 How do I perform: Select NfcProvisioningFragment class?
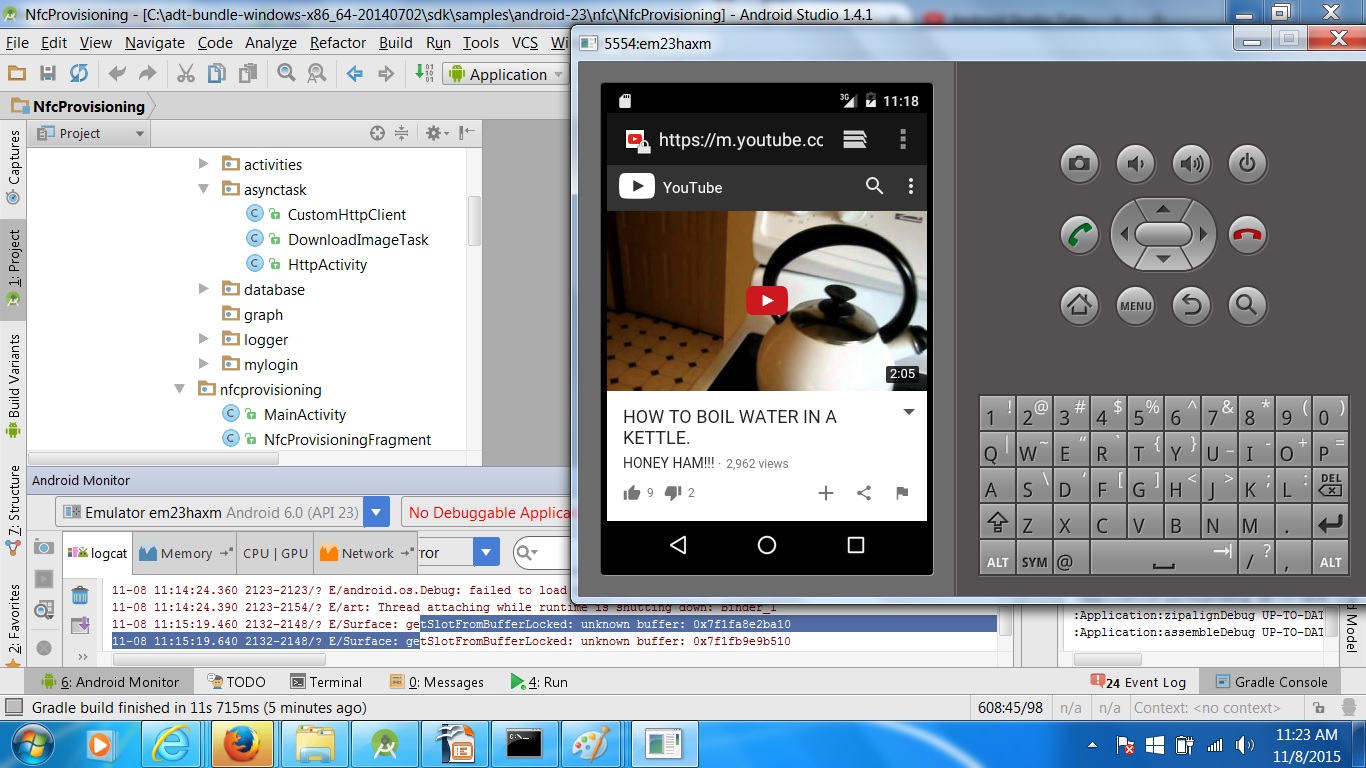coord(347,439)
